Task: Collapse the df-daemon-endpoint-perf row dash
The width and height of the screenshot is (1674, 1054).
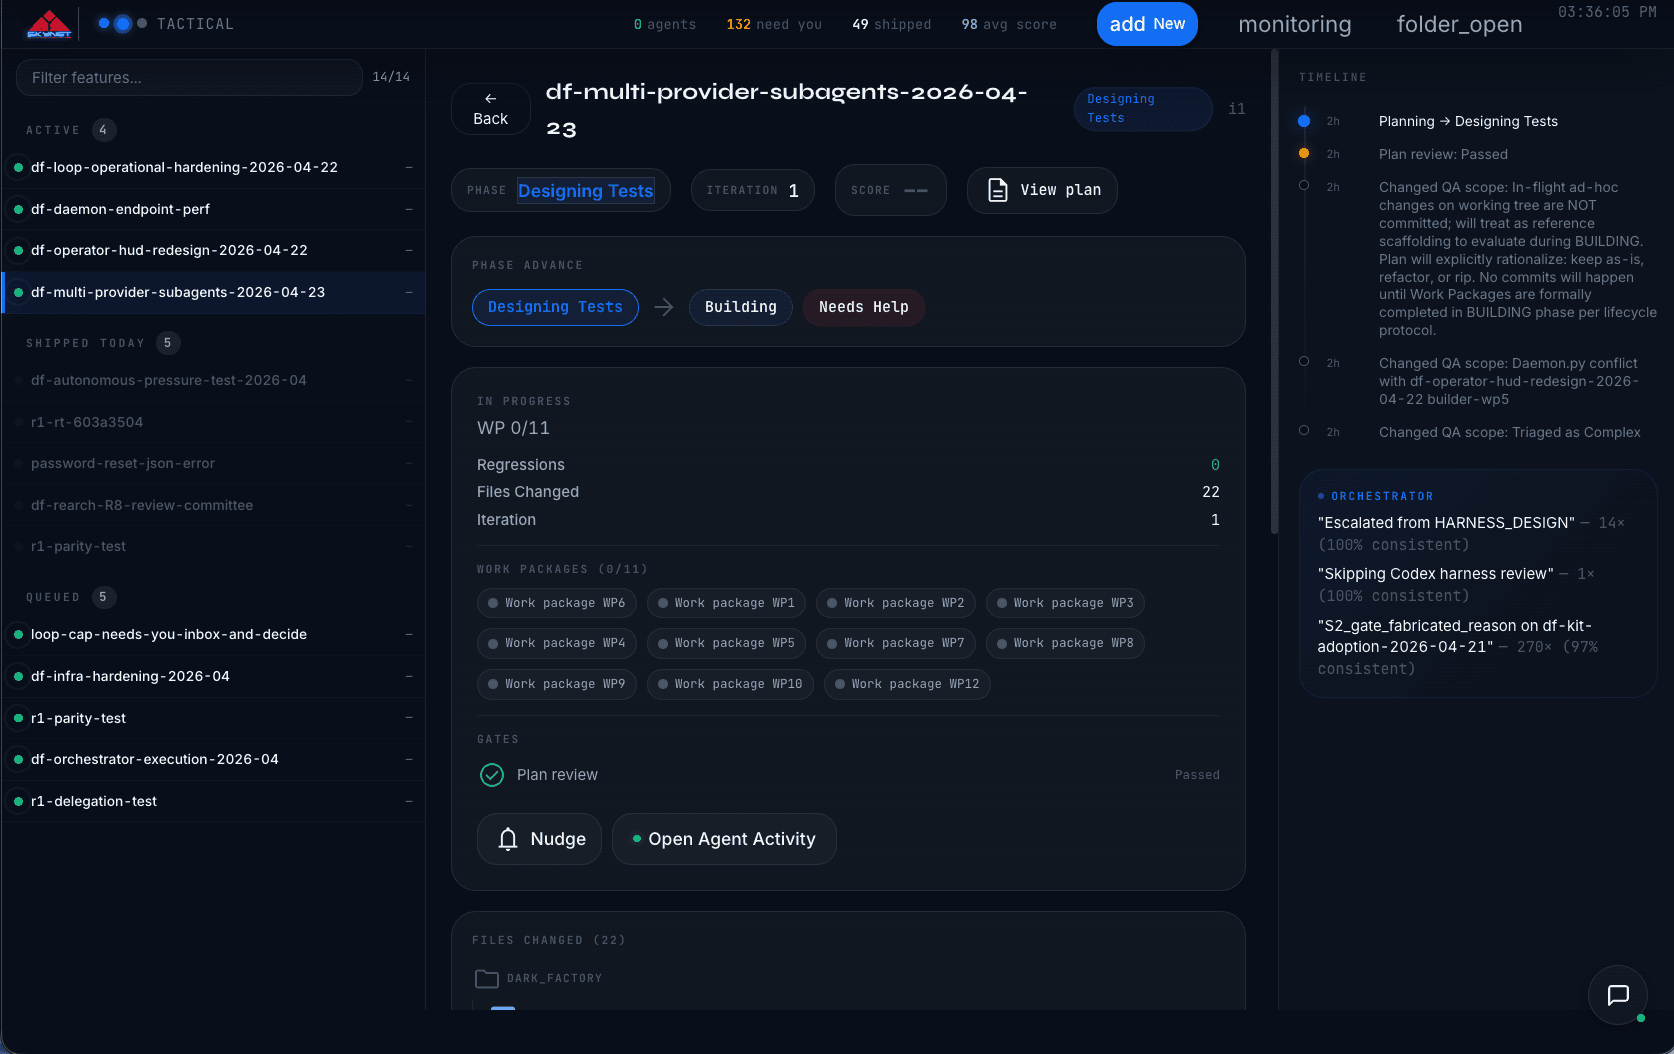Action: [409, 209]
